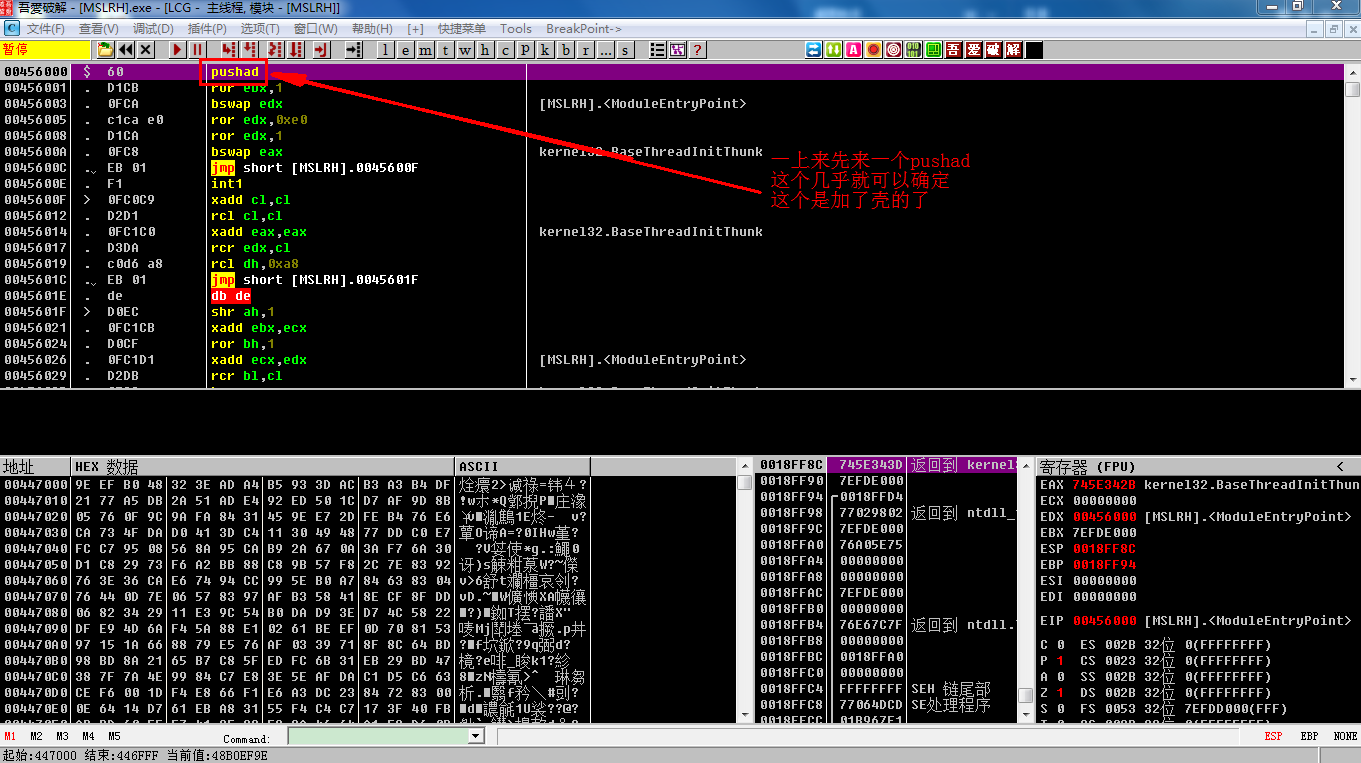Open Call stack with 'k' button
Image resolution: width=1361 pixels, height=763 pixels.
pos(545,50)
